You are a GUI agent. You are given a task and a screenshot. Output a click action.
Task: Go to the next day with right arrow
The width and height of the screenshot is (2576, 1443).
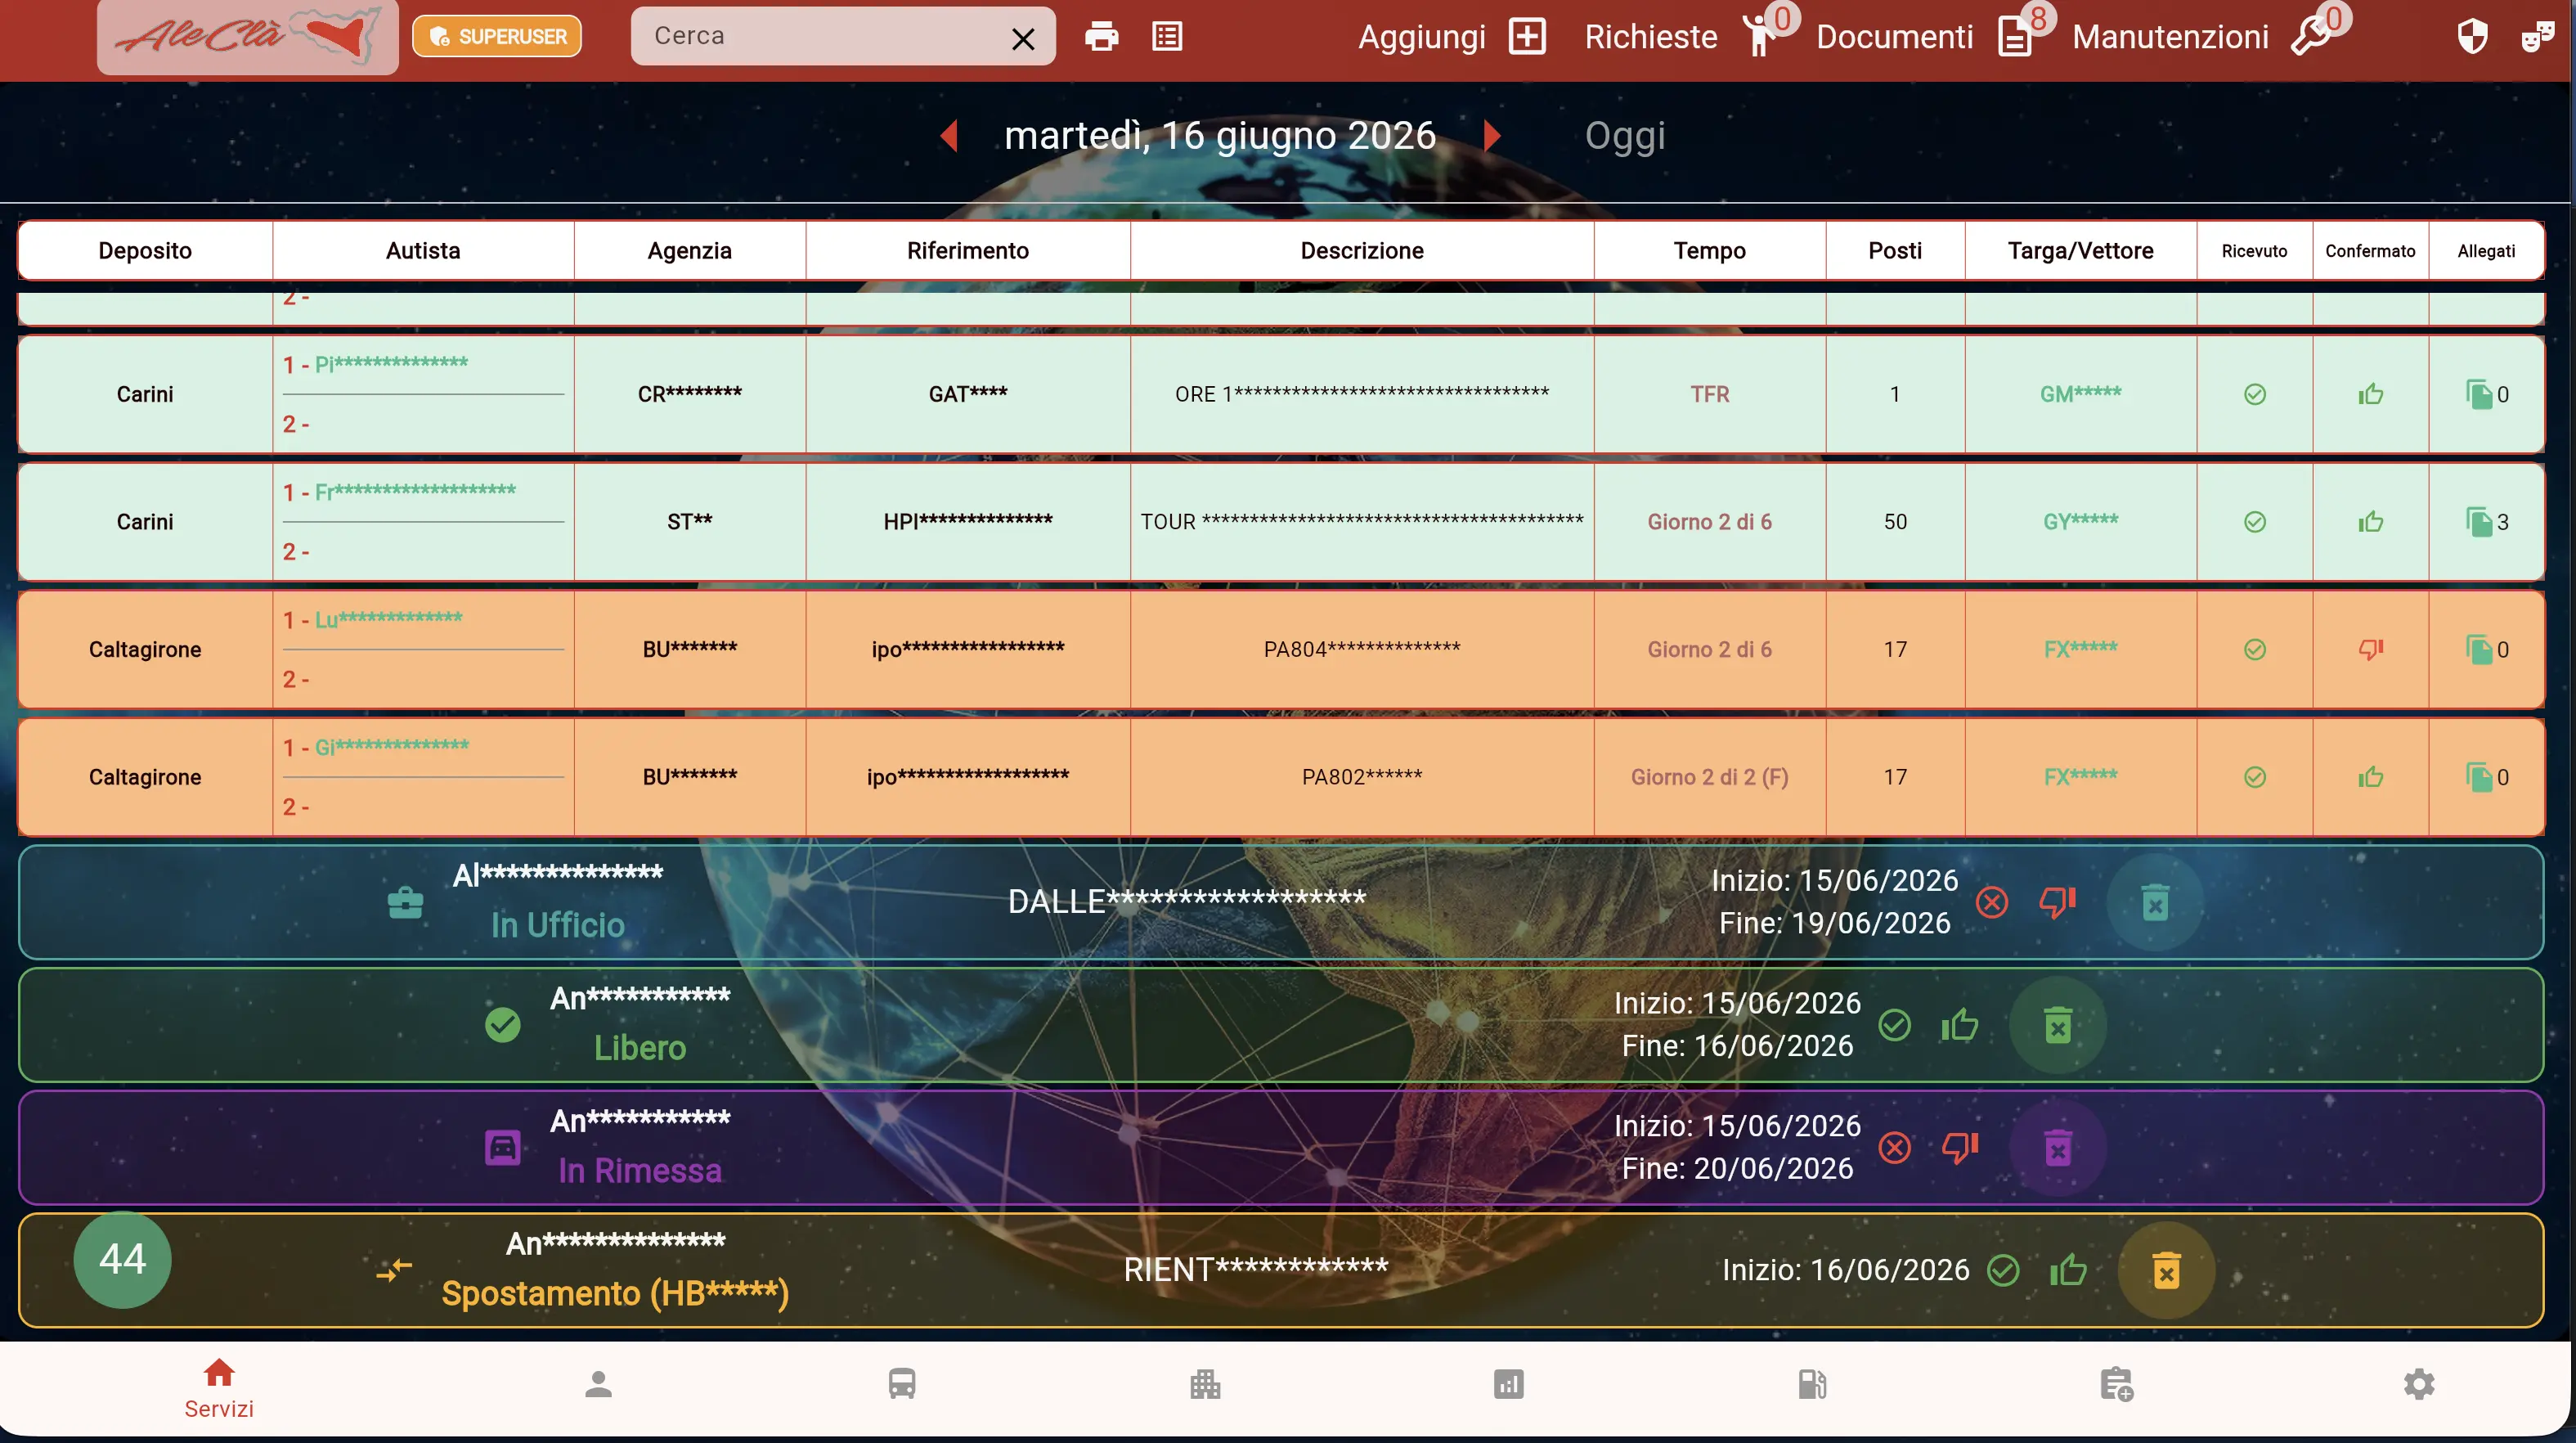[1492, 135]
